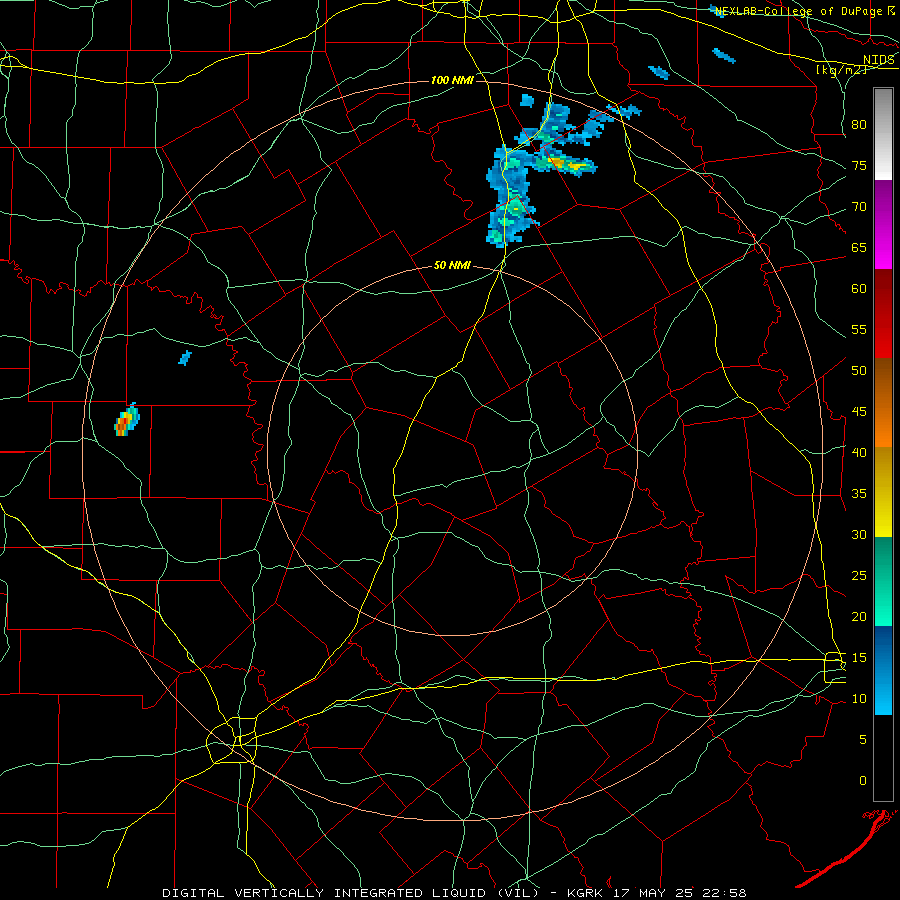Image resolution: width=900 pixels, height=900 pixels.
Task: Click the color scale value 65
Action: tap(859, 247)
